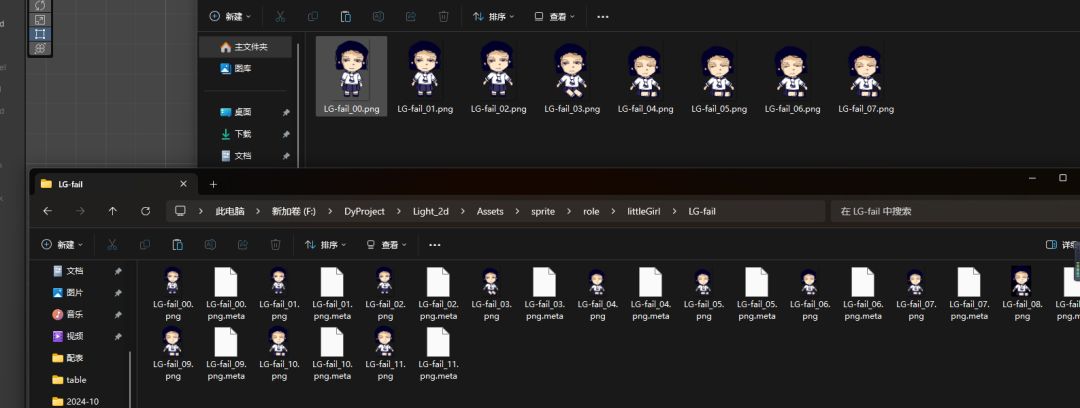Open the more options ellipsis in the back Explorer toolbar
This screenshot has height=408, width=1080.
point(603,17)
